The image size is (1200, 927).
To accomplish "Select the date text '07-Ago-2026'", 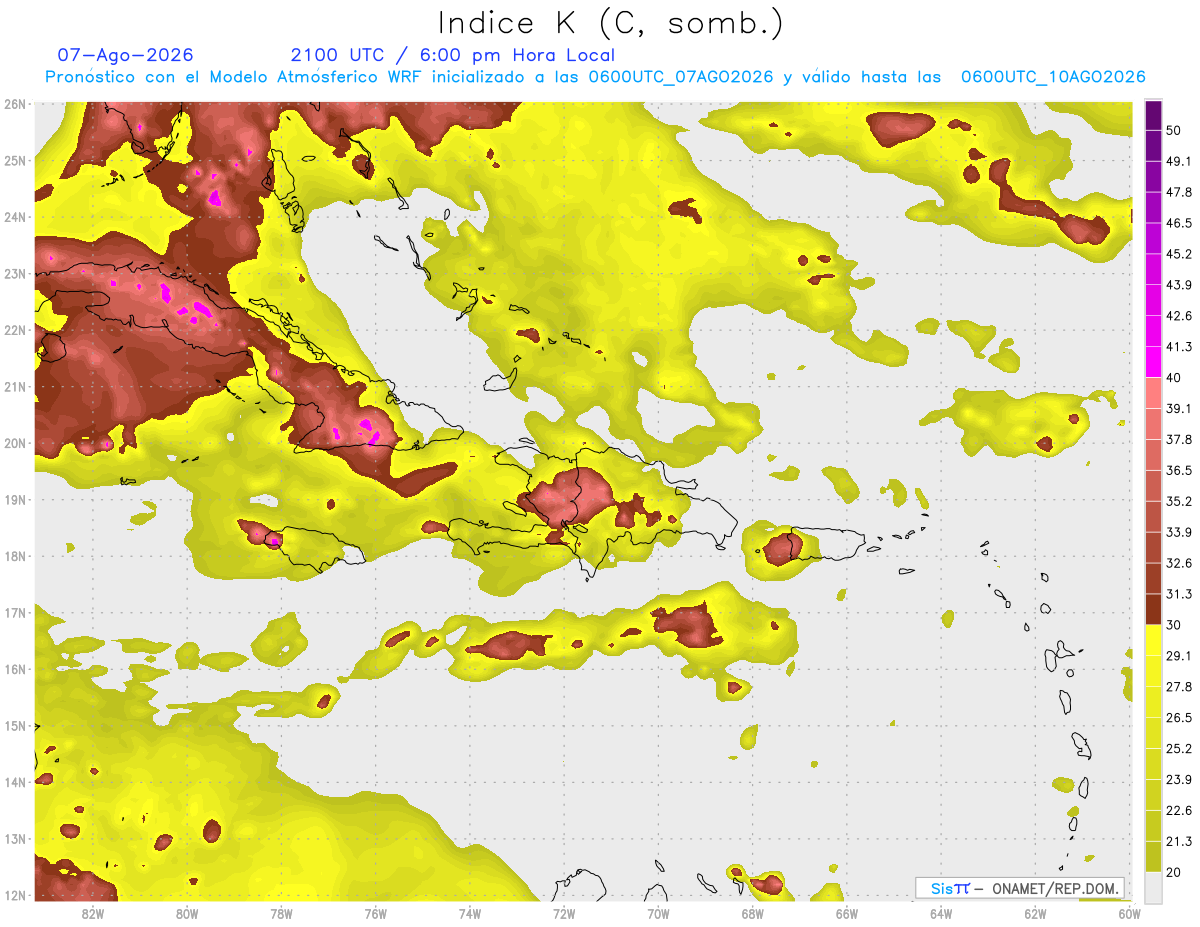I will pos(125,55).
